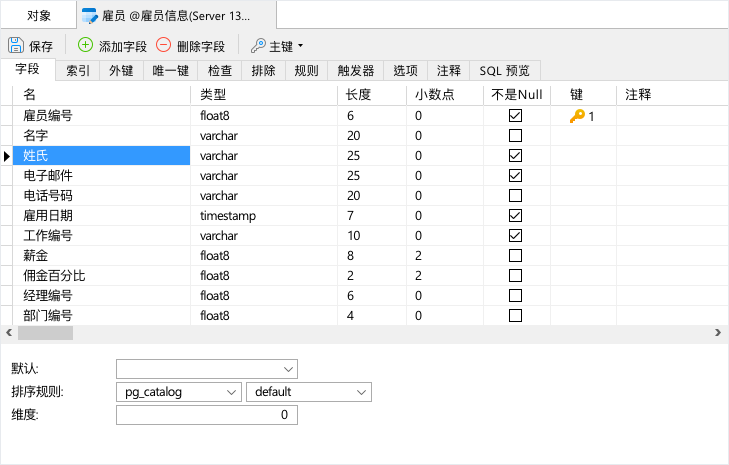Select the 名字 field name
This screenshot has height=465, width=729.
36,135
